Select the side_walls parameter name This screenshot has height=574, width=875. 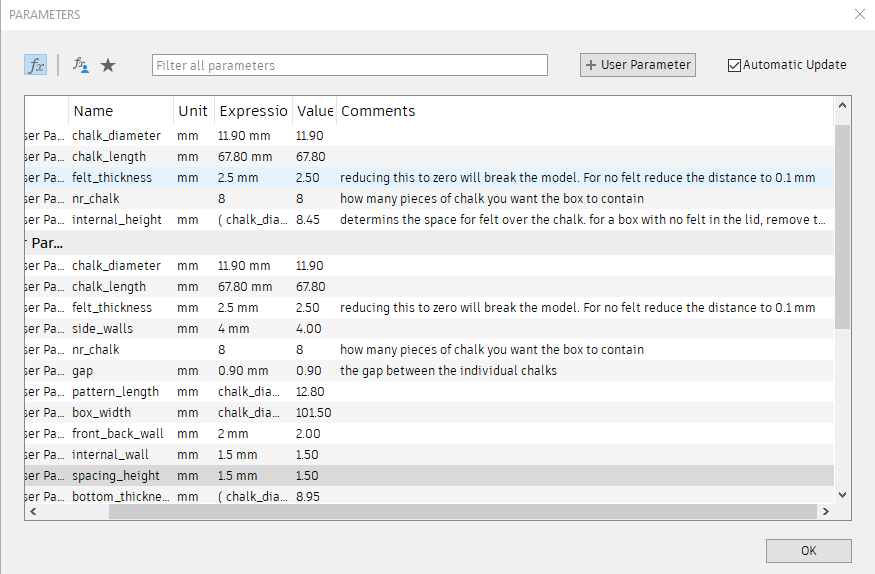click(102, 329)
